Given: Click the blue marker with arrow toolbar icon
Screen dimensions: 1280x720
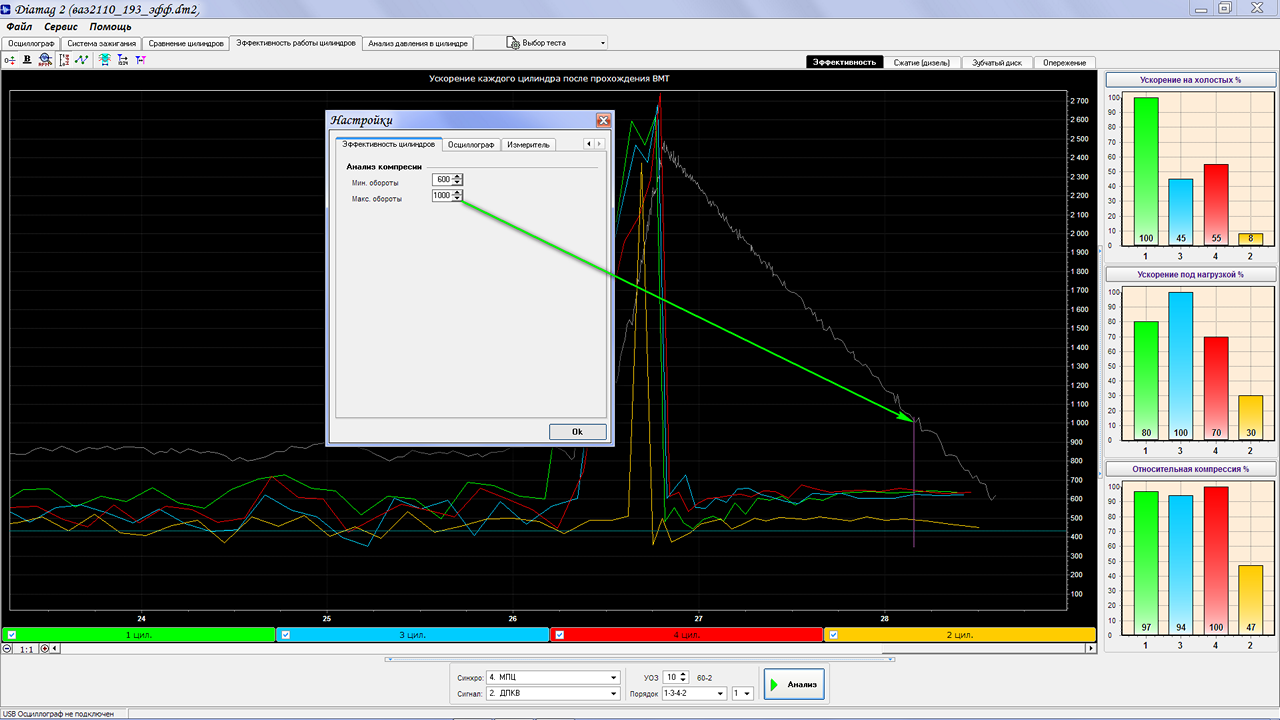Looking at the screenshot, I should point(122,60).
